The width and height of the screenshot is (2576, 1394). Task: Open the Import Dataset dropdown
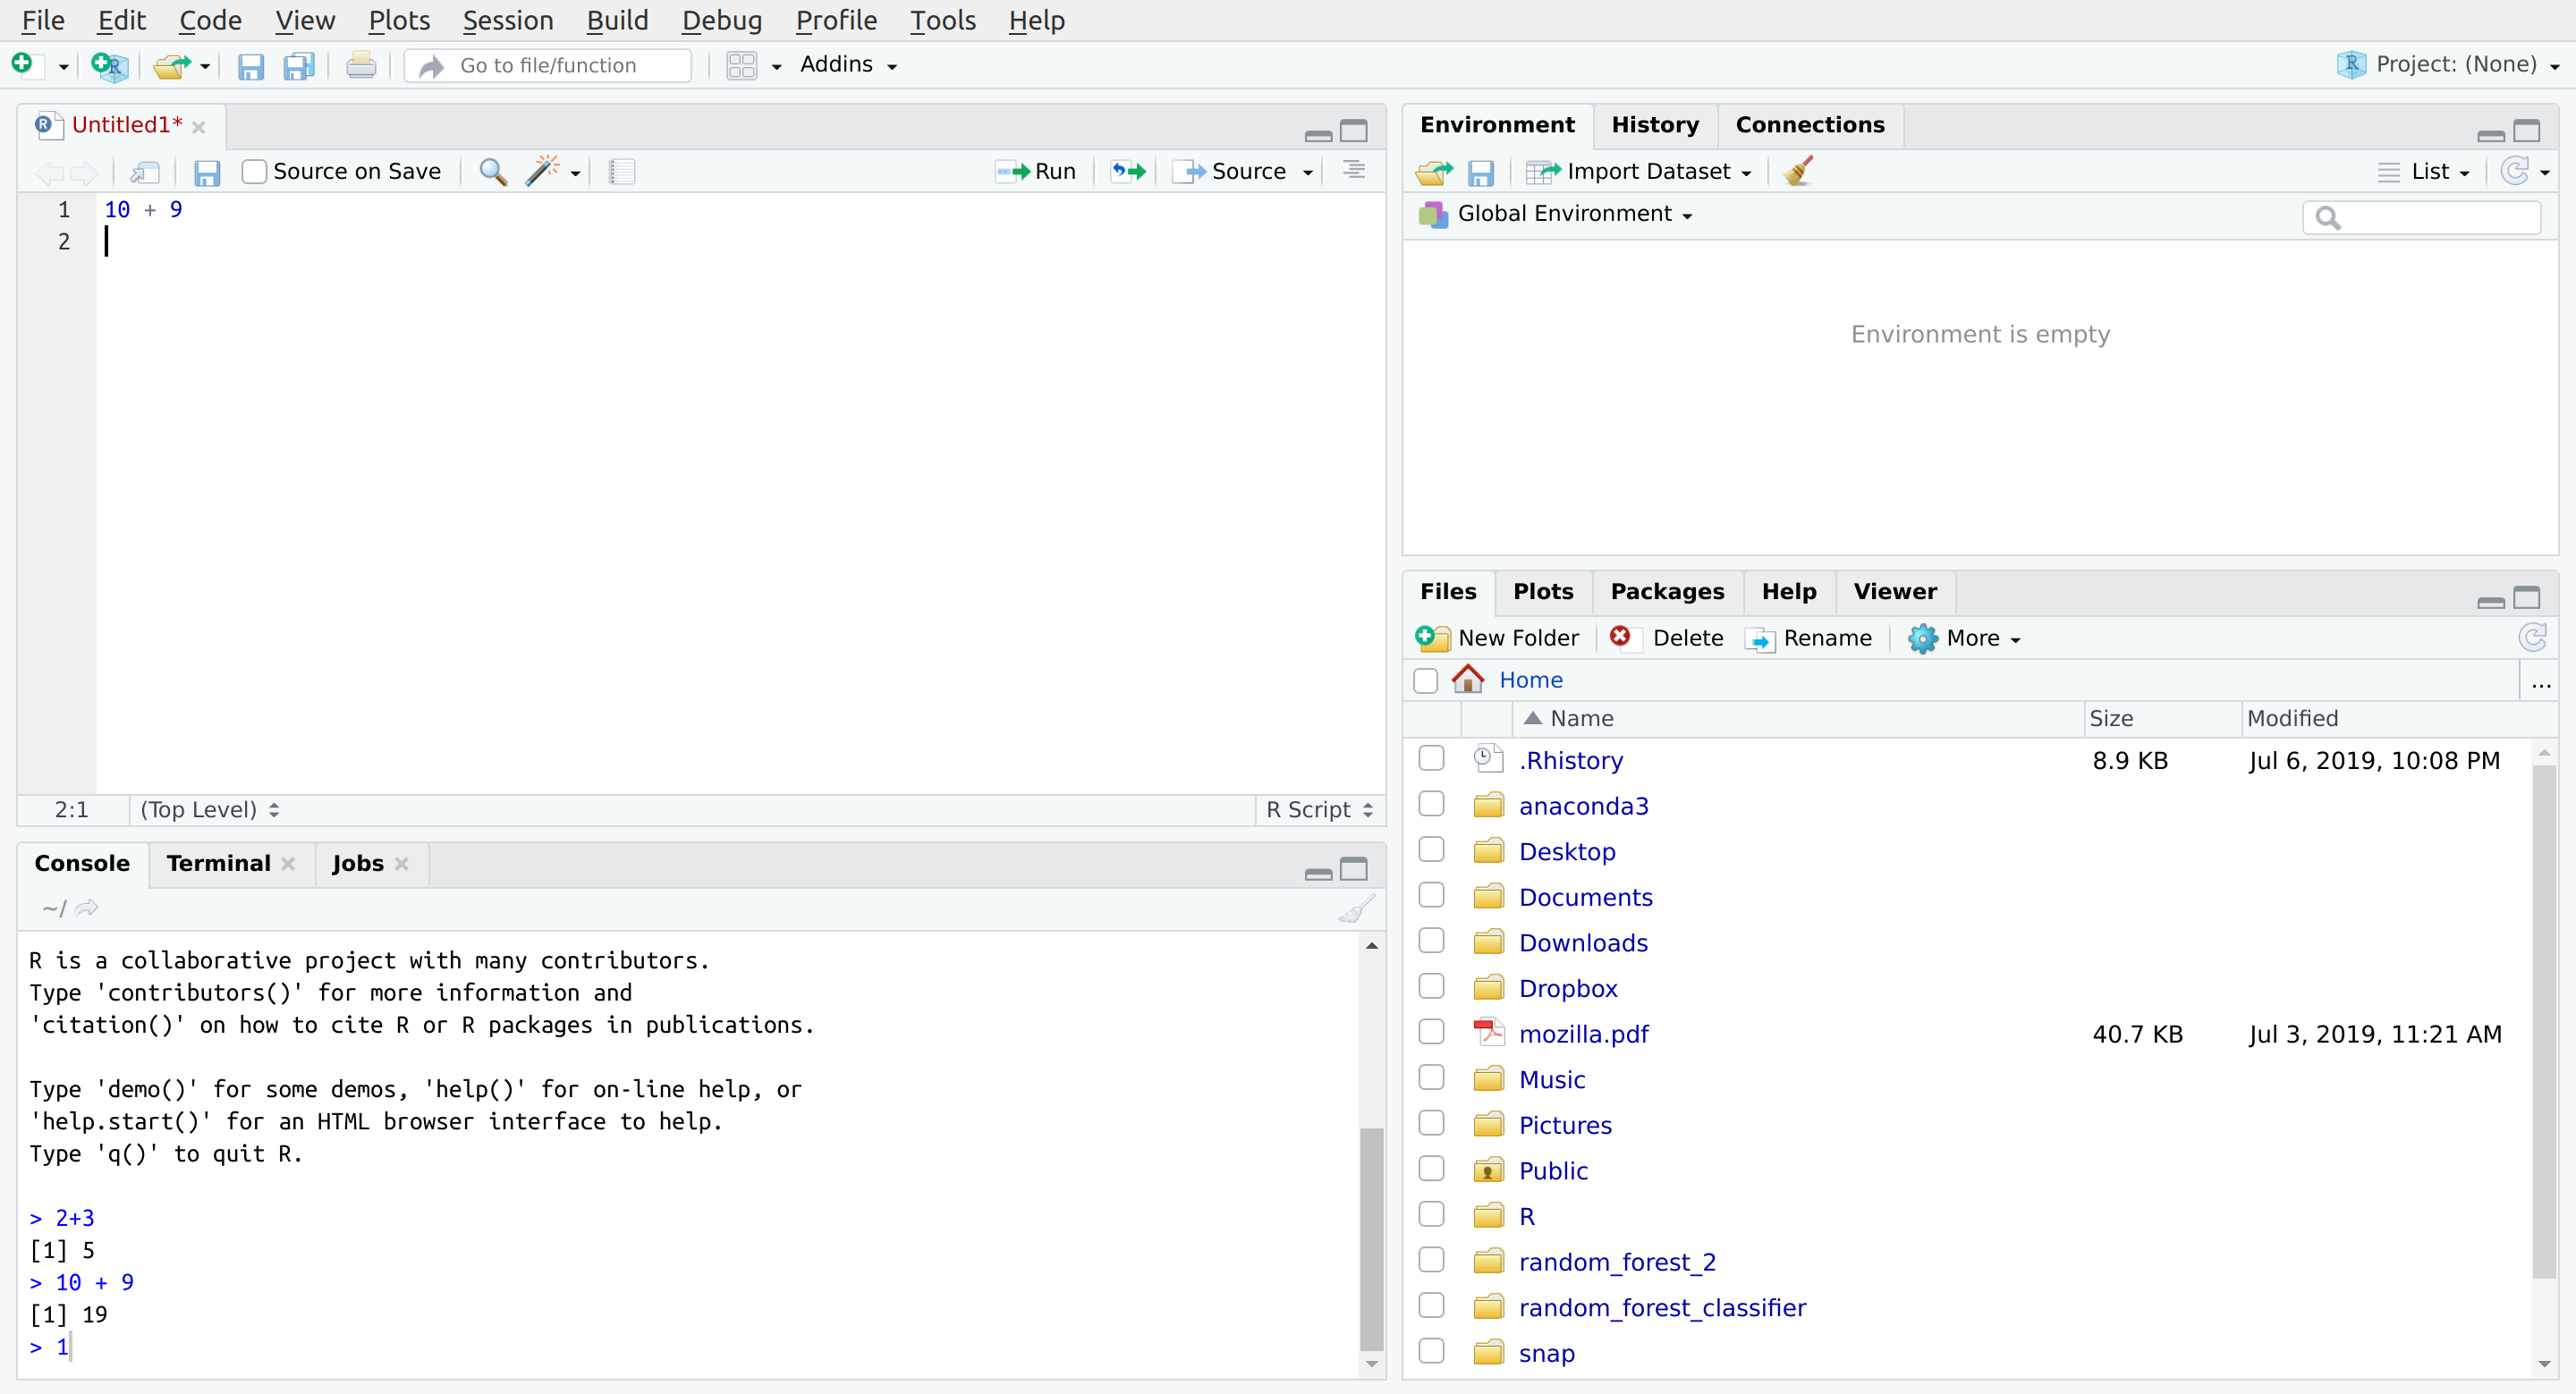coord(1638,172)
